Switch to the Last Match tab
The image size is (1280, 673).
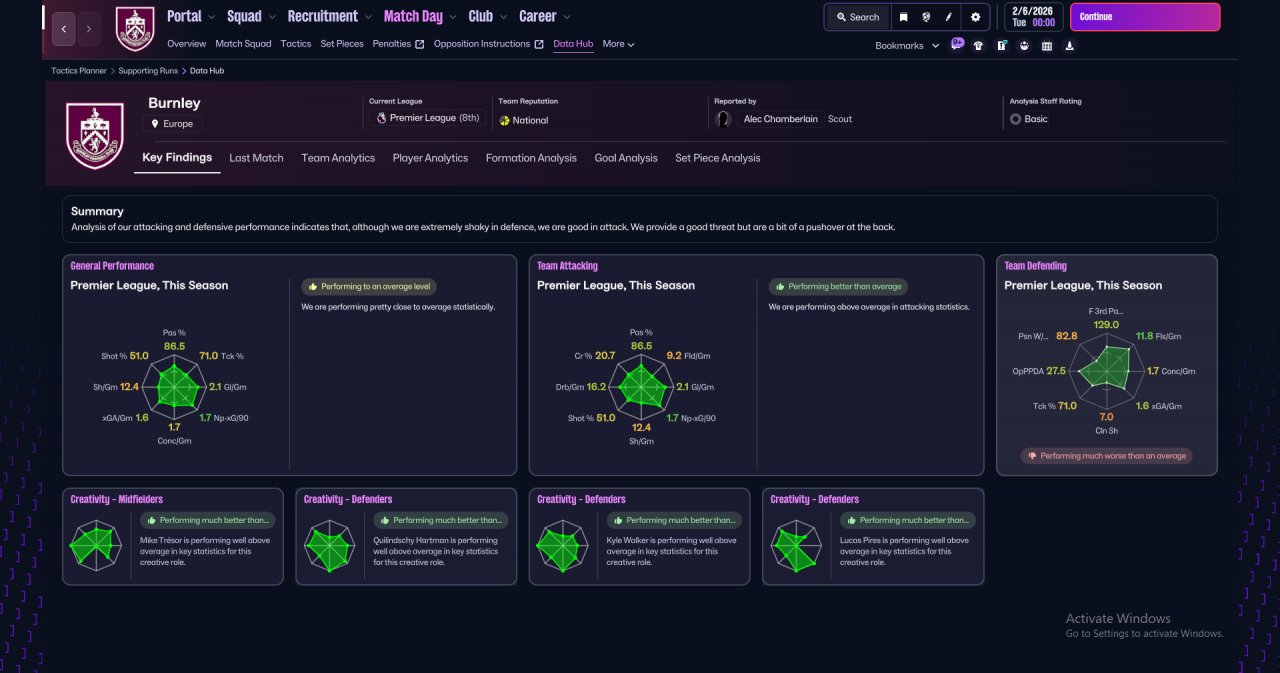click(256, 158)
